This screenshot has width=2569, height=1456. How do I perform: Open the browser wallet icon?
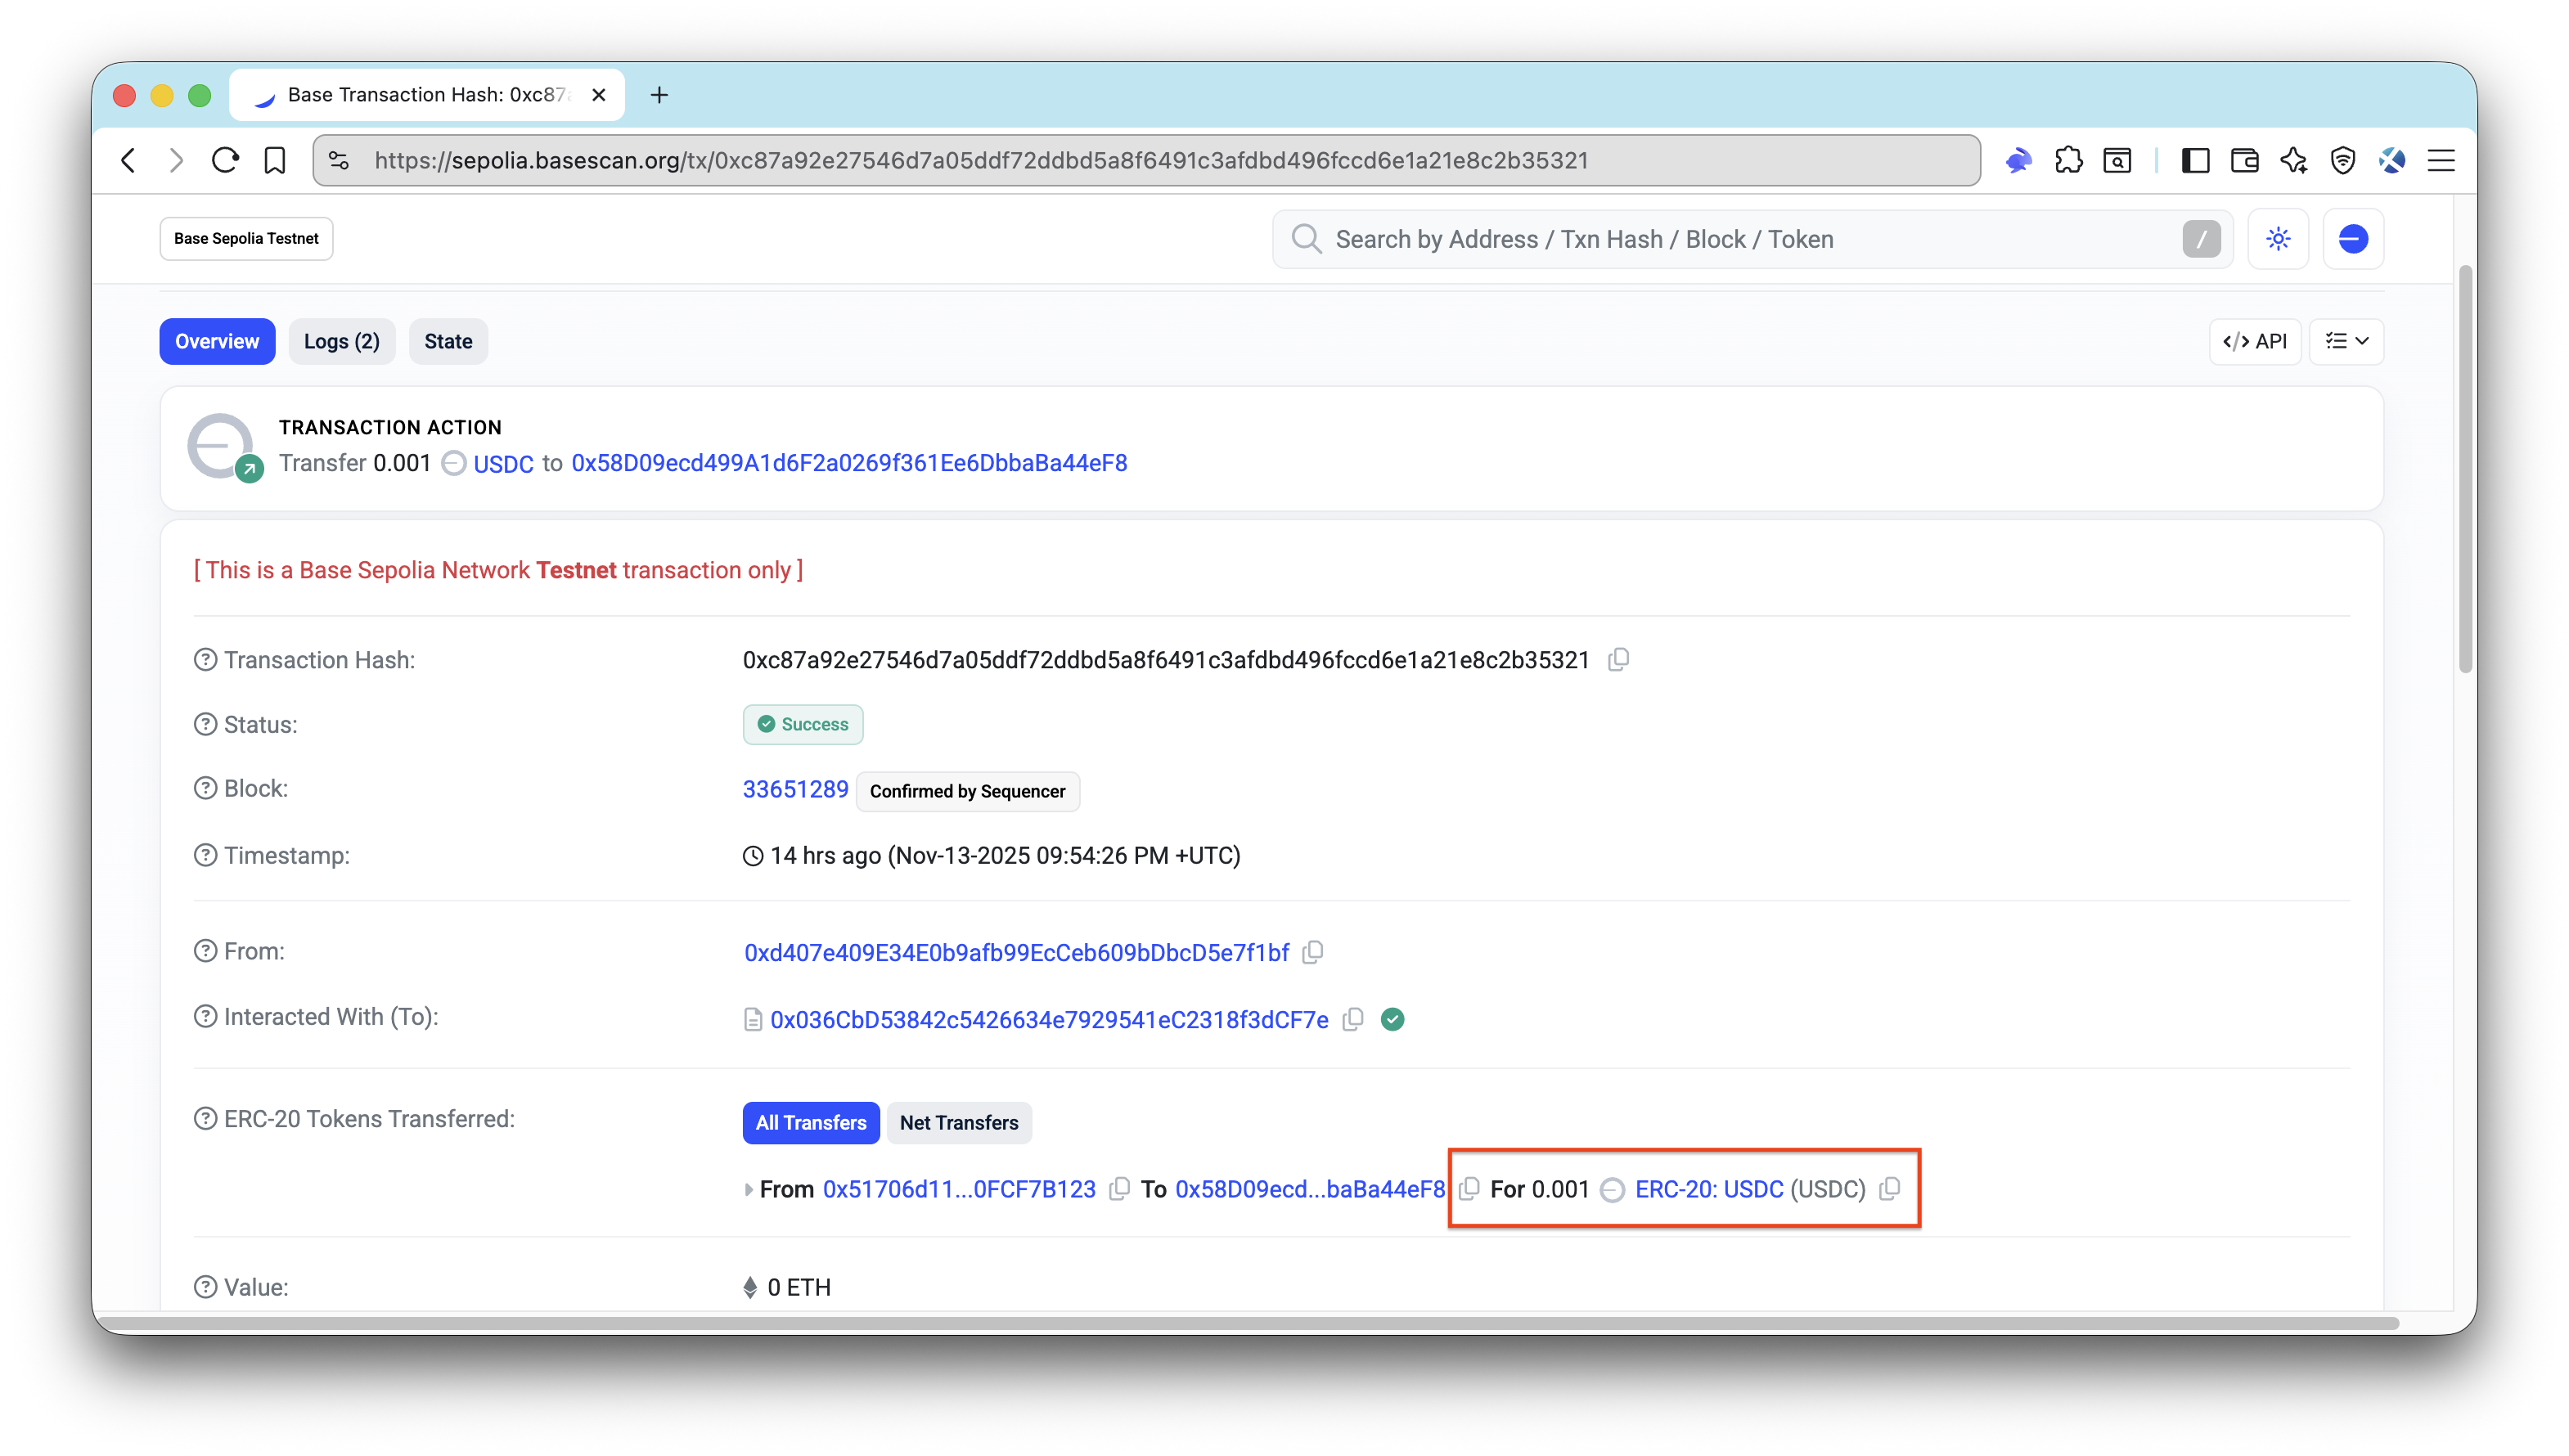(2244, 160)
